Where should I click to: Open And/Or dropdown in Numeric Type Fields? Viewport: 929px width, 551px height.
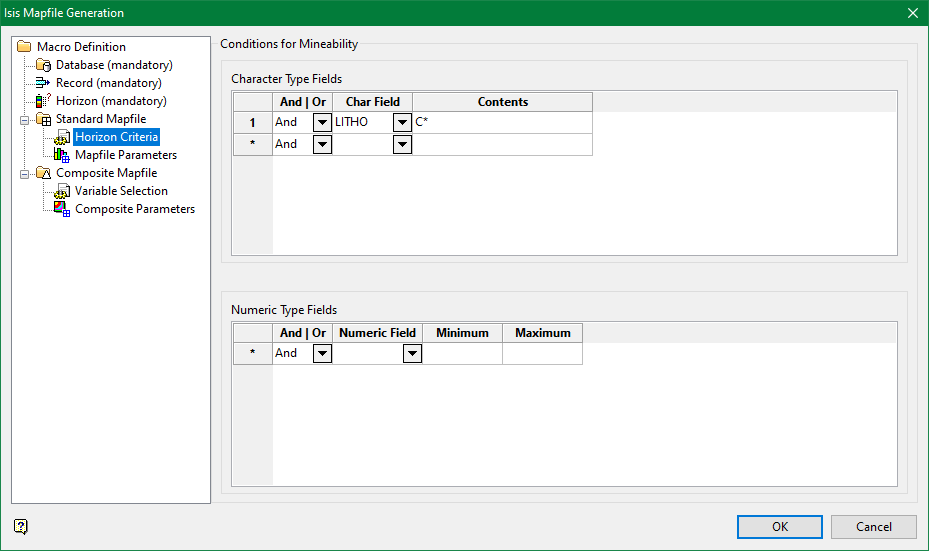(x=322, y=353)
